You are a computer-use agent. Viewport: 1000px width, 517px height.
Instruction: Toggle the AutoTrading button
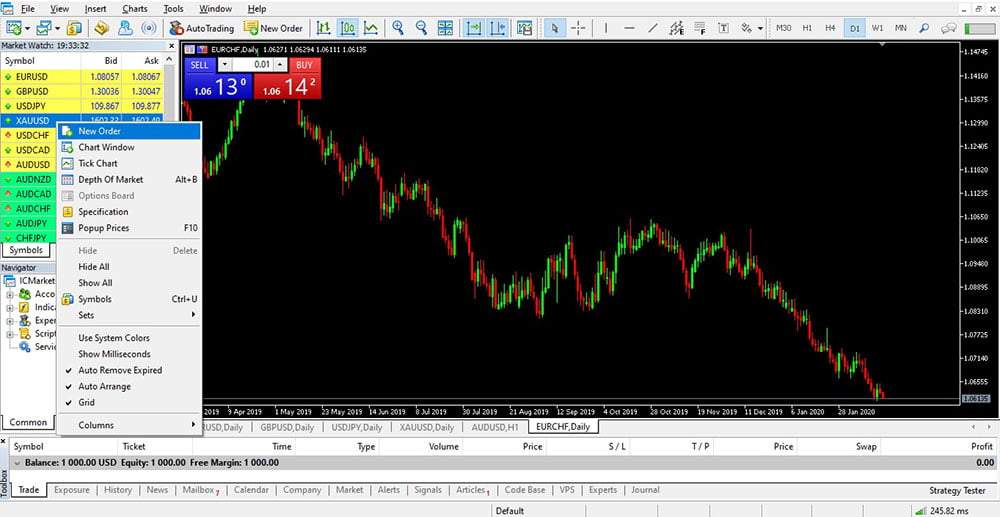point(202,28)
